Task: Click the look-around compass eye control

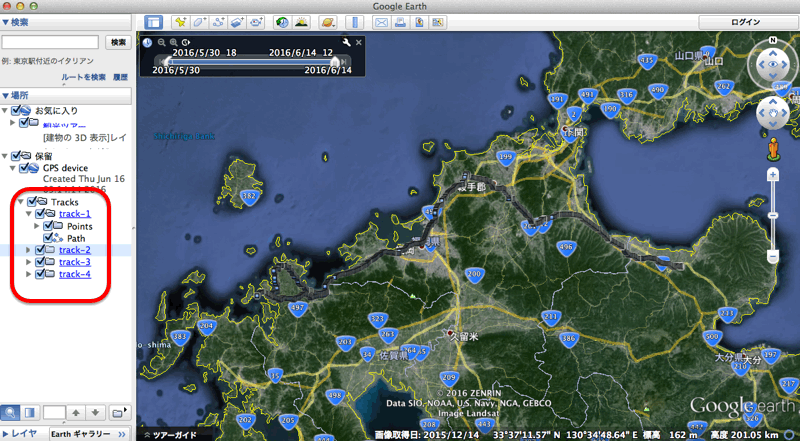Action: point(773,64)
